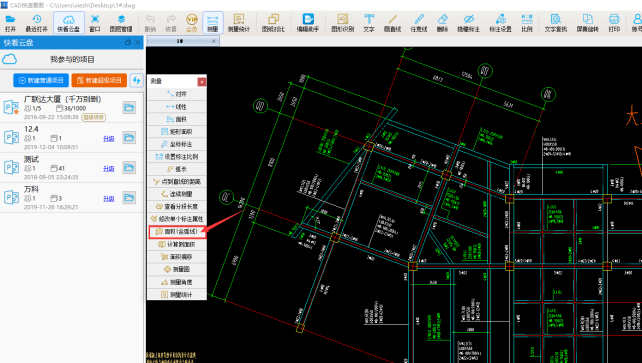Toggle the 测量 measurement panel button
Screen dimensions: 642x363
point(212,23)
